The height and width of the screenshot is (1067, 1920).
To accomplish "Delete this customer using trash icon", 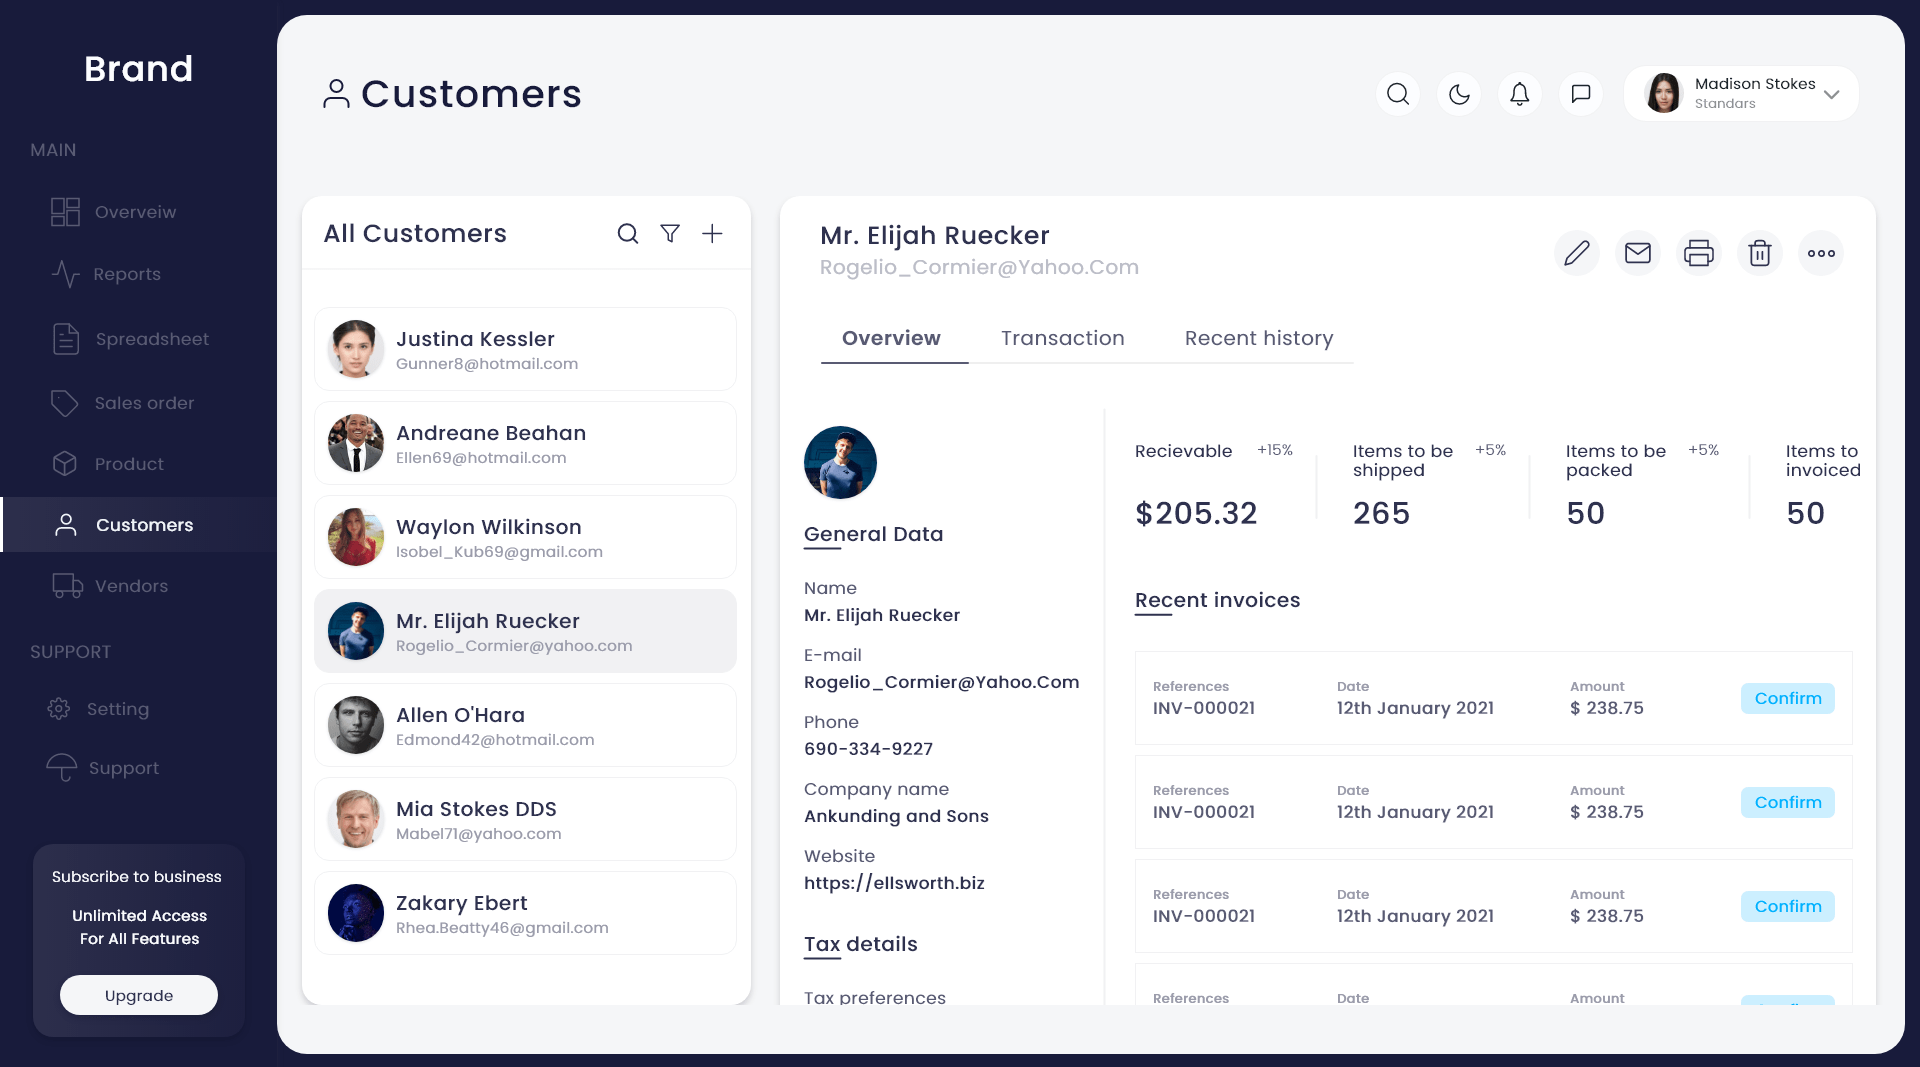I will [x=1760, y=253].
